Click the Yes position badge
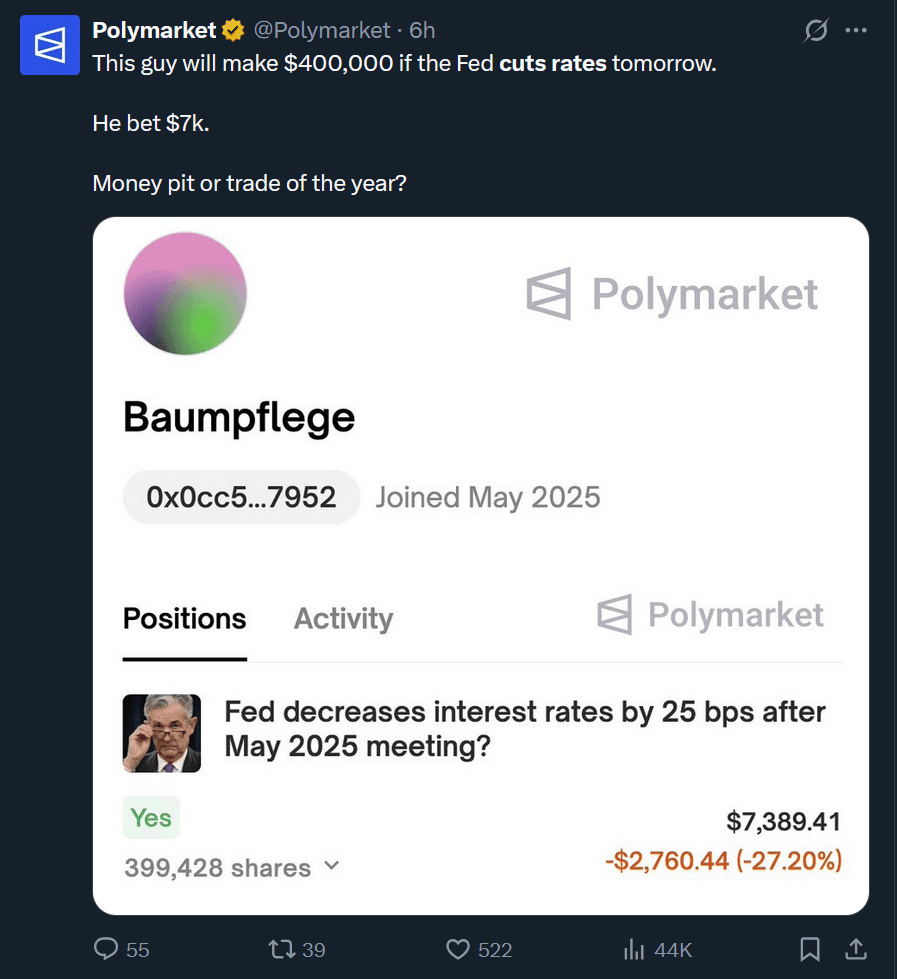The height and width of the screenshot is (979, 897). point(151,818)
